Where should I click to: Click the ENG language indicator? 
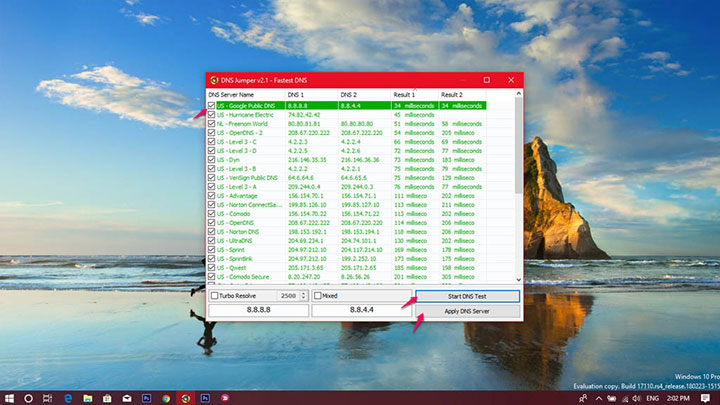point(652,398)
